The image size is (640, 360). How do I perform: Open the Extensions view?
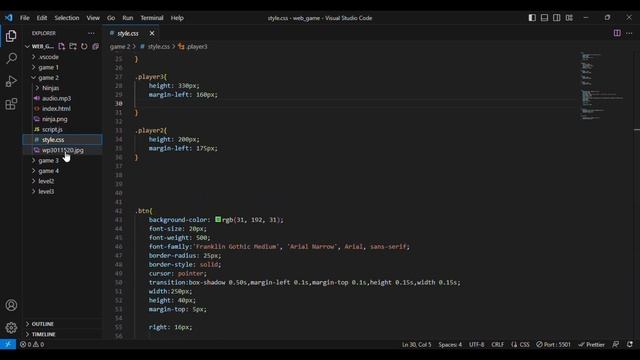11,104
